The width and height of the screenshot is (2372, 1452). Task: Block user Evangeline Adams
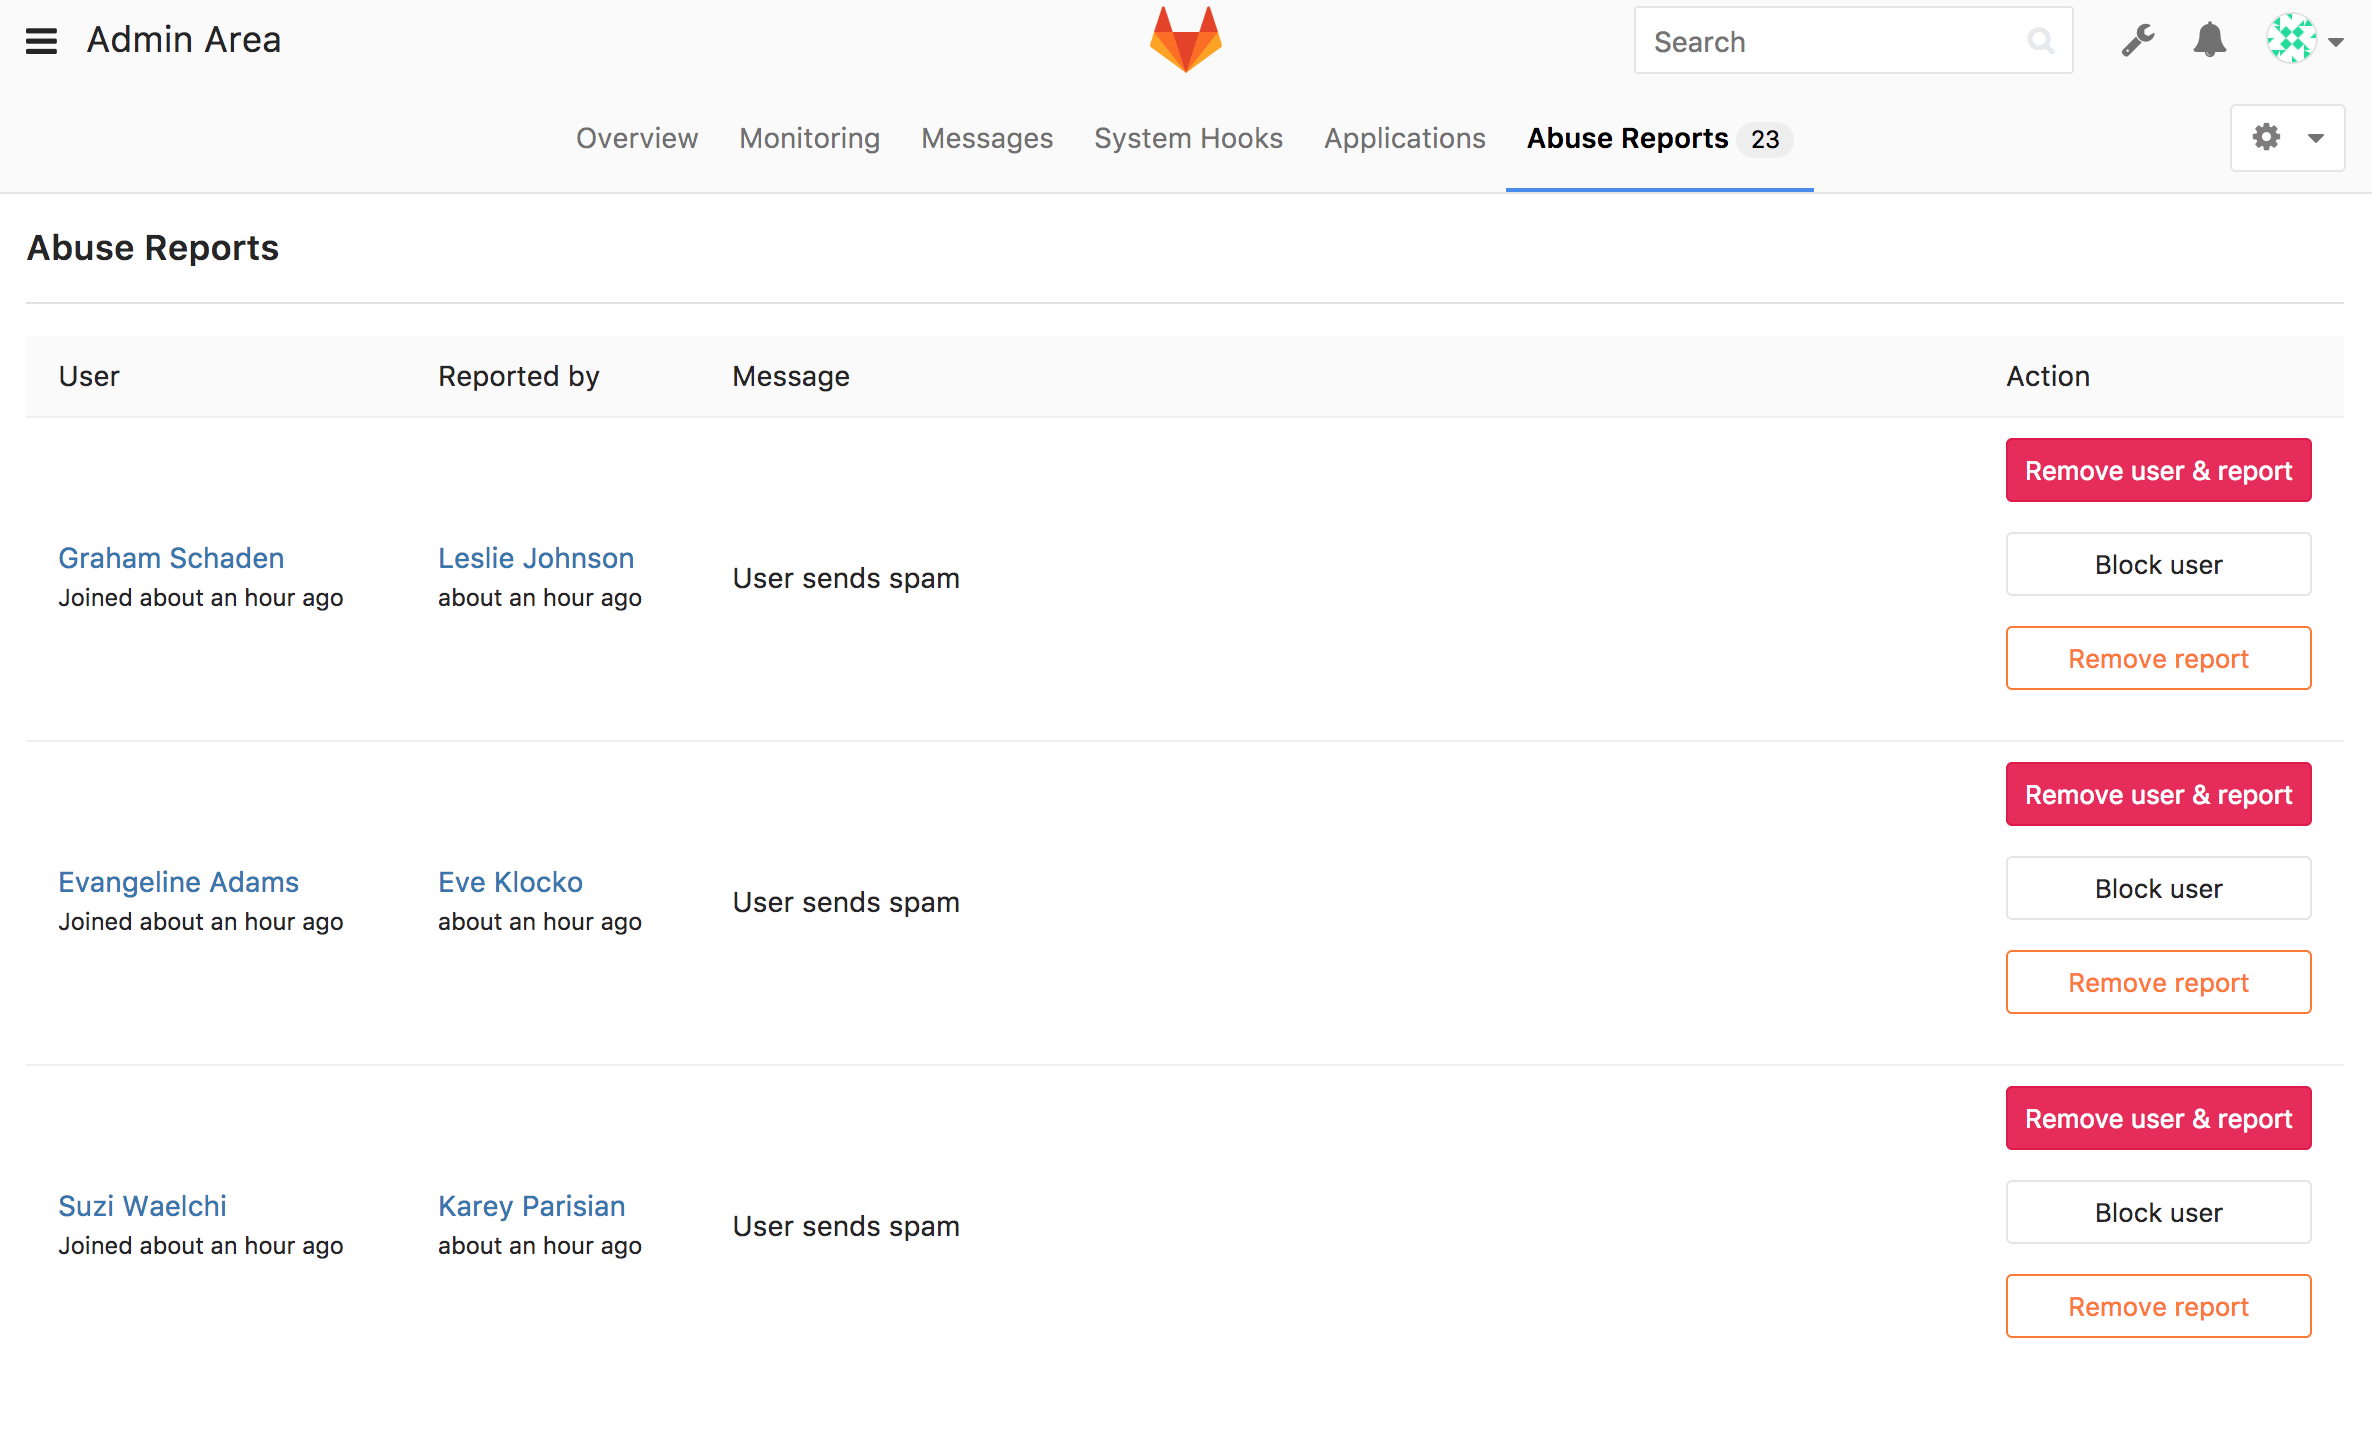click(2158, 888)
